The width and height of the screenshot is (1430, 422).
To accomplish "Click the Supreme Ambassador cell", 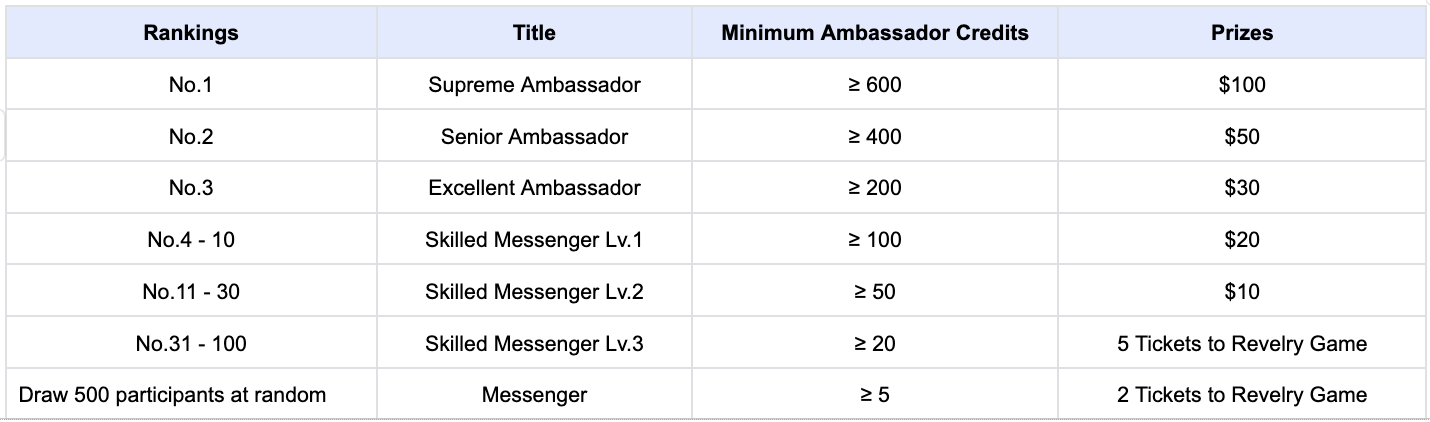I will (534, 85).
